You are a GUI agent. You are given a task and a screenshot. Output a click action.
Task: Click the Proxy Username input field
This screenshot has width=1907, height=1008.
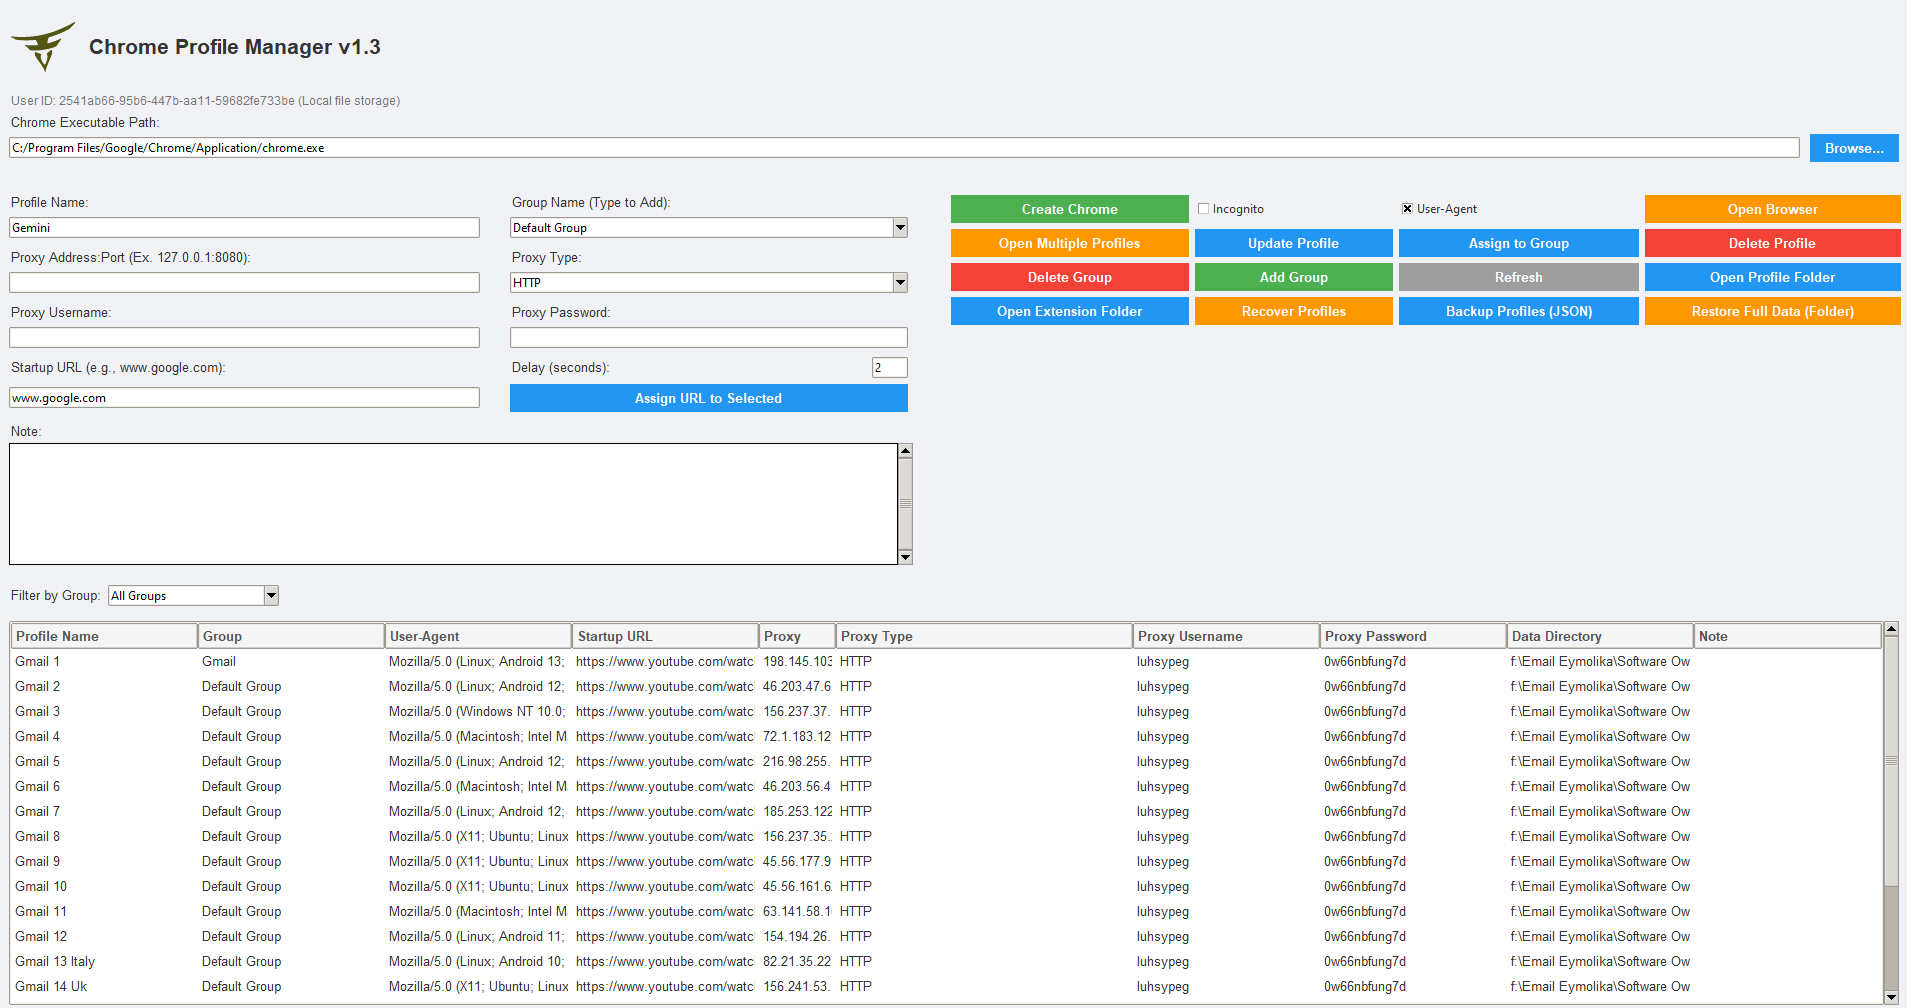coord(244,338)
